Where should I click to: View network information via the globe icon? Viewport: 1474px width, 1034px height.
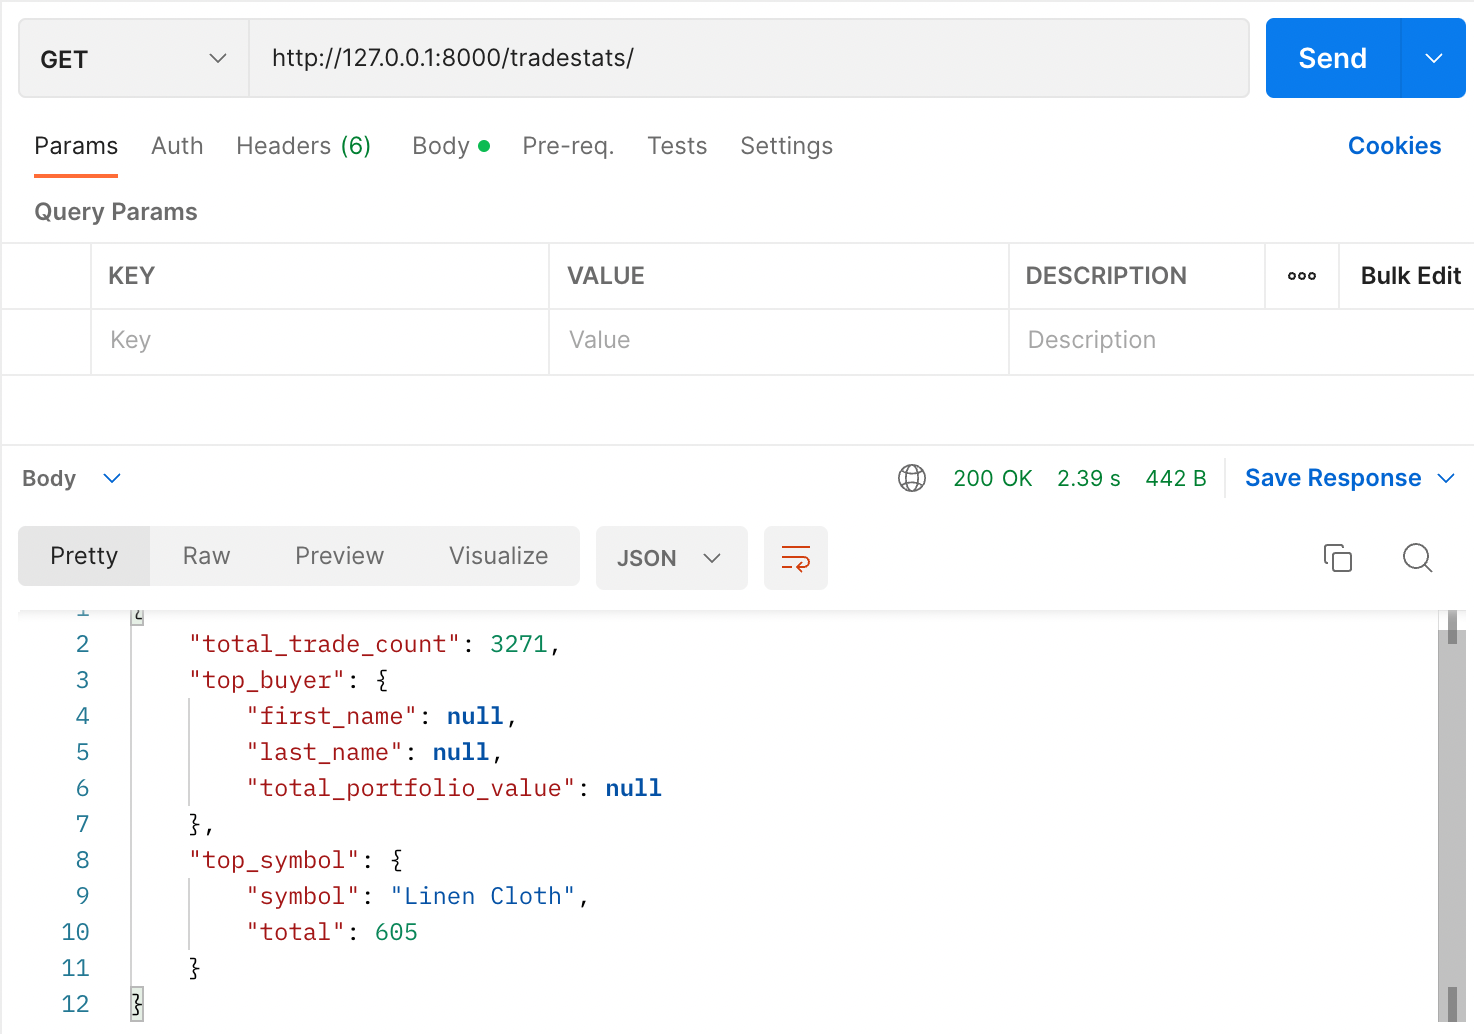coord(911,478)
